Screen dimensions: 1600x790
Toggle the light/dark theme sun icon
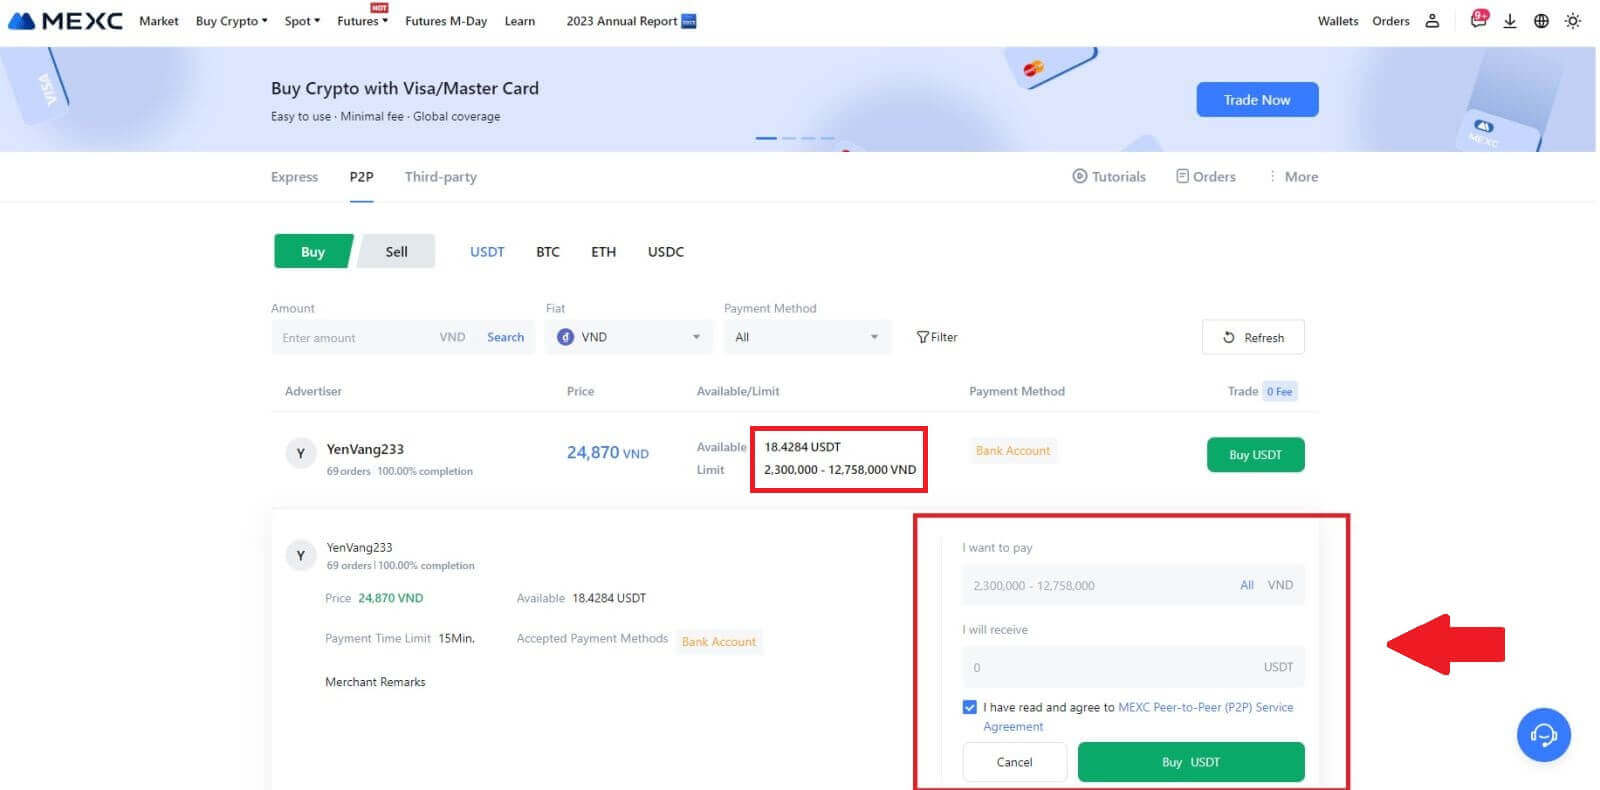[x=1573, y=21]
